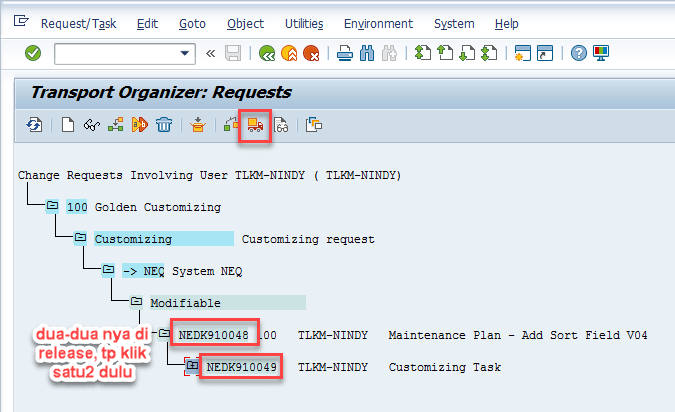Open Help with the question mark icon
The image size is (675, 412).
(x=578, y=53)
